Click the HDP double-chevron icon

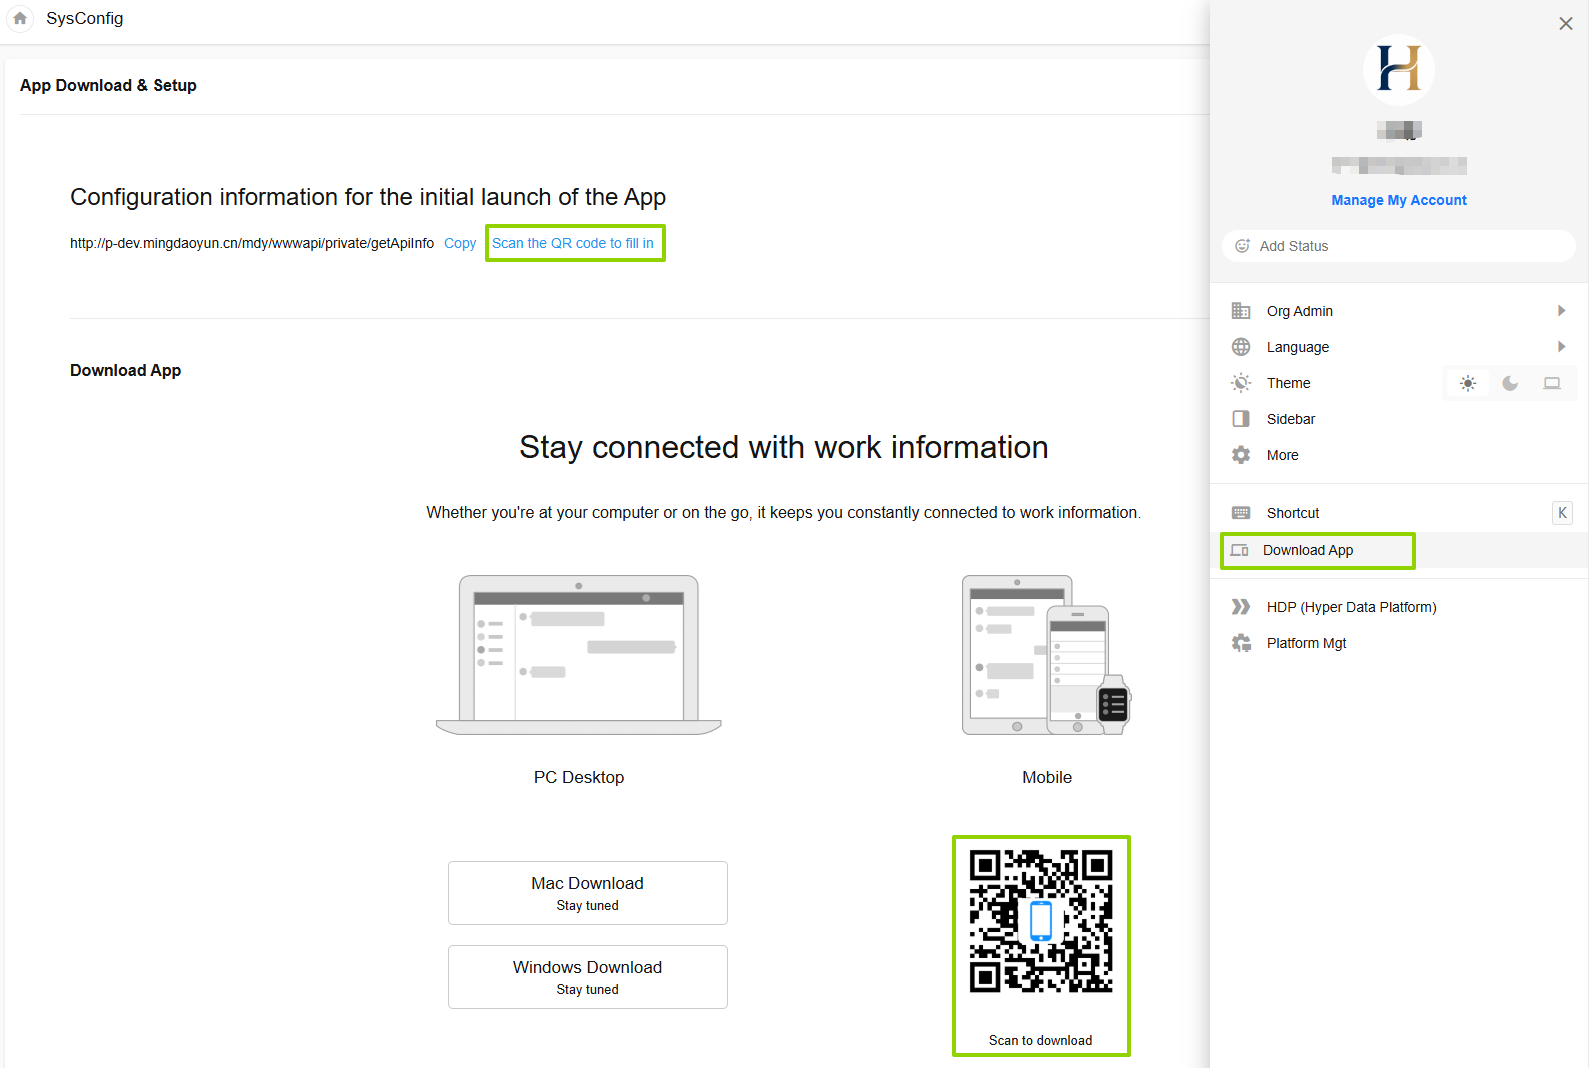[1241, 607]
